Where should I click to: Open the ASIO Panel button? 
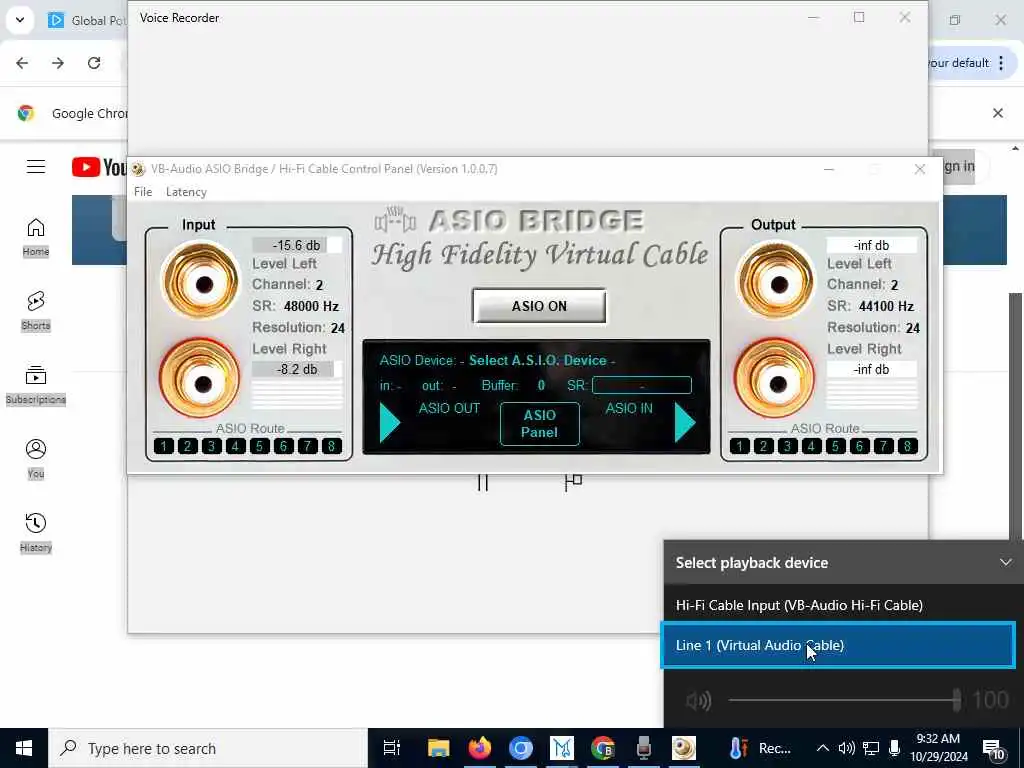point(539,424)
